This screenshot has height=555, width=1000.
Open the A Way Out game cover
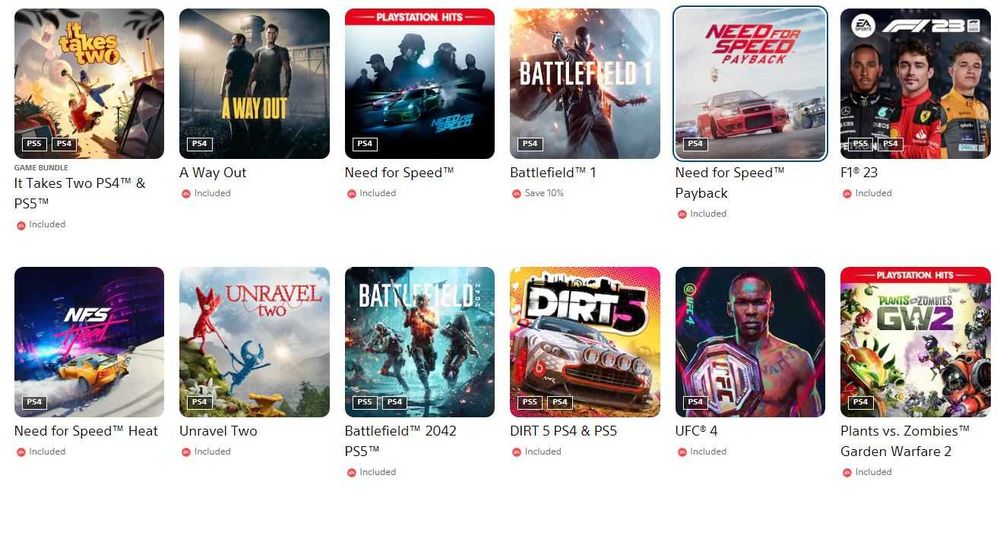pyautogui.click(x=254, y=84)
